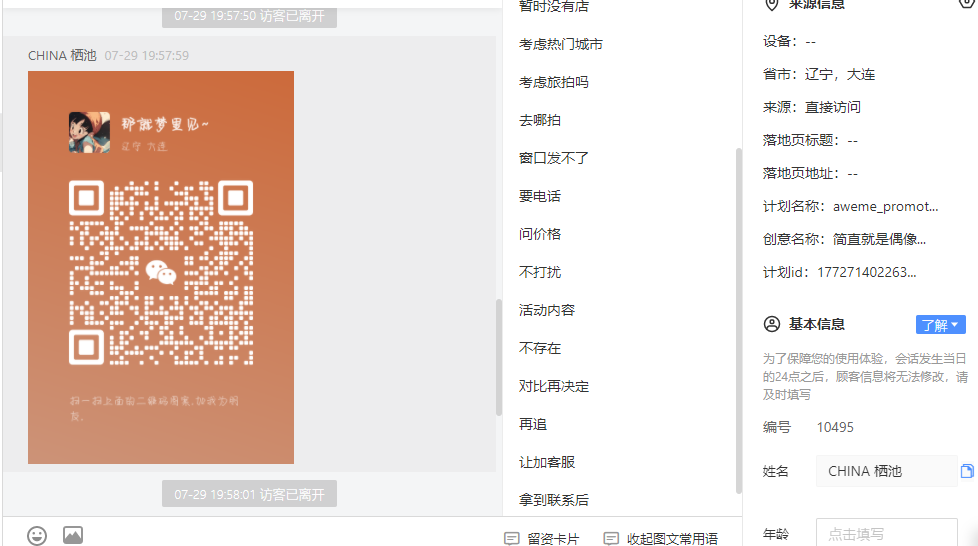Select the quick phrase 不打扰
Viewport: 978px width, 546px height.
(x=540, y=273)
